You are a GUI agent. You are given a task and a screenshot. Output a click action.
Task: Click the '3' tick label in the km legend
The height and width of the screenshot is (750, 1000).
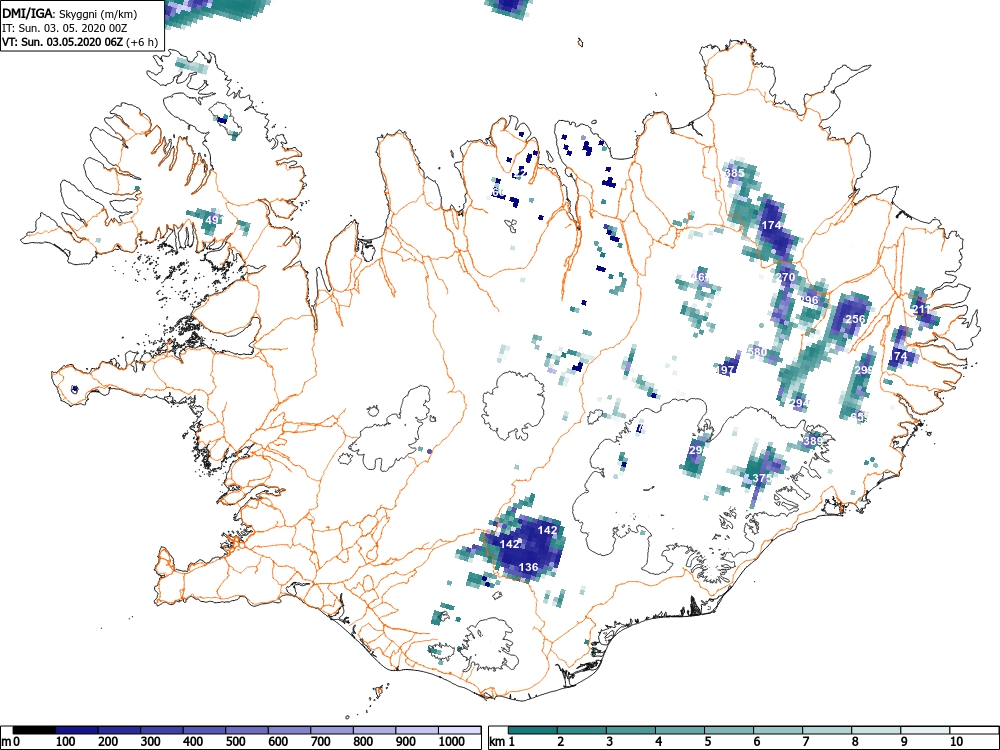coord(610,742)
